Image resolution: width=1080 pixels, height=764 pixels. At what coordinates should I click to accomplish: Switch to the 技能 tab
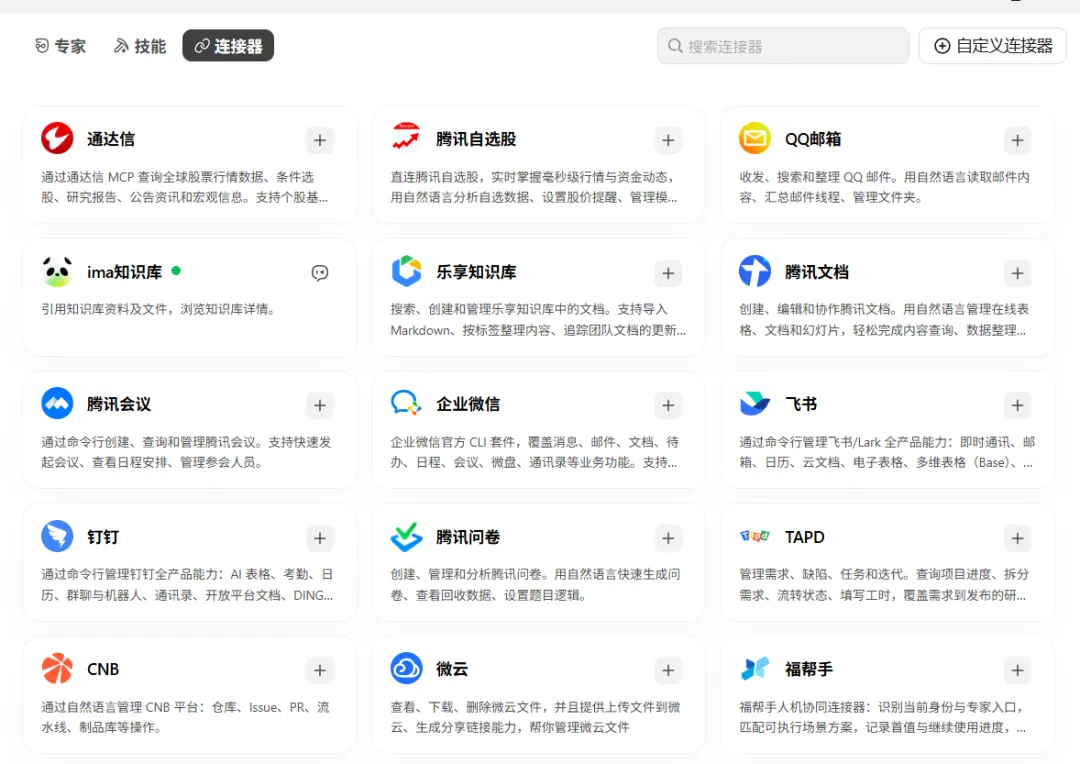(x=140, y=46)
